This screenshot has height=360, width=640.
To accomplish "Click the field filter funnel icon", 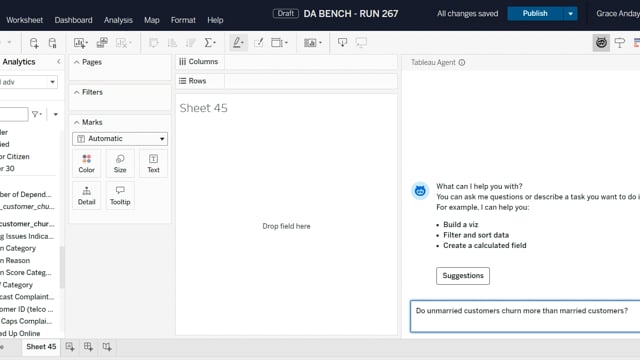I will coord(37,114).
